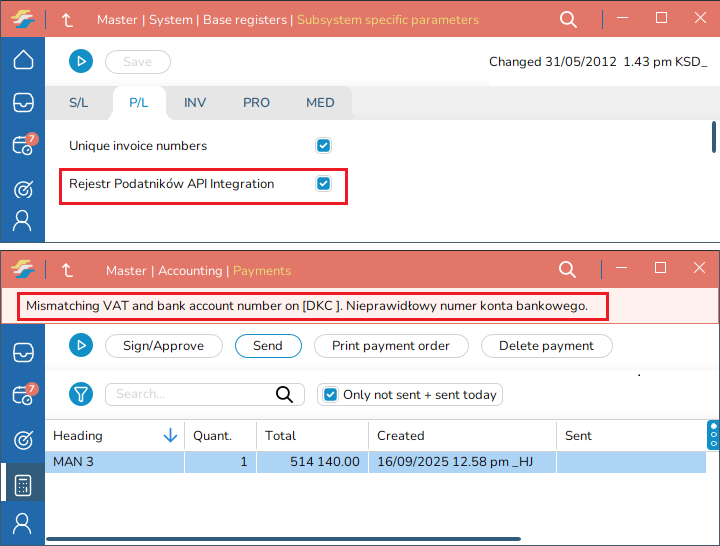Image resolution: width=720 pixels, height=546 pixels.
Task: Click the magnifier in Payments title bar
Action: coord(567,270)
